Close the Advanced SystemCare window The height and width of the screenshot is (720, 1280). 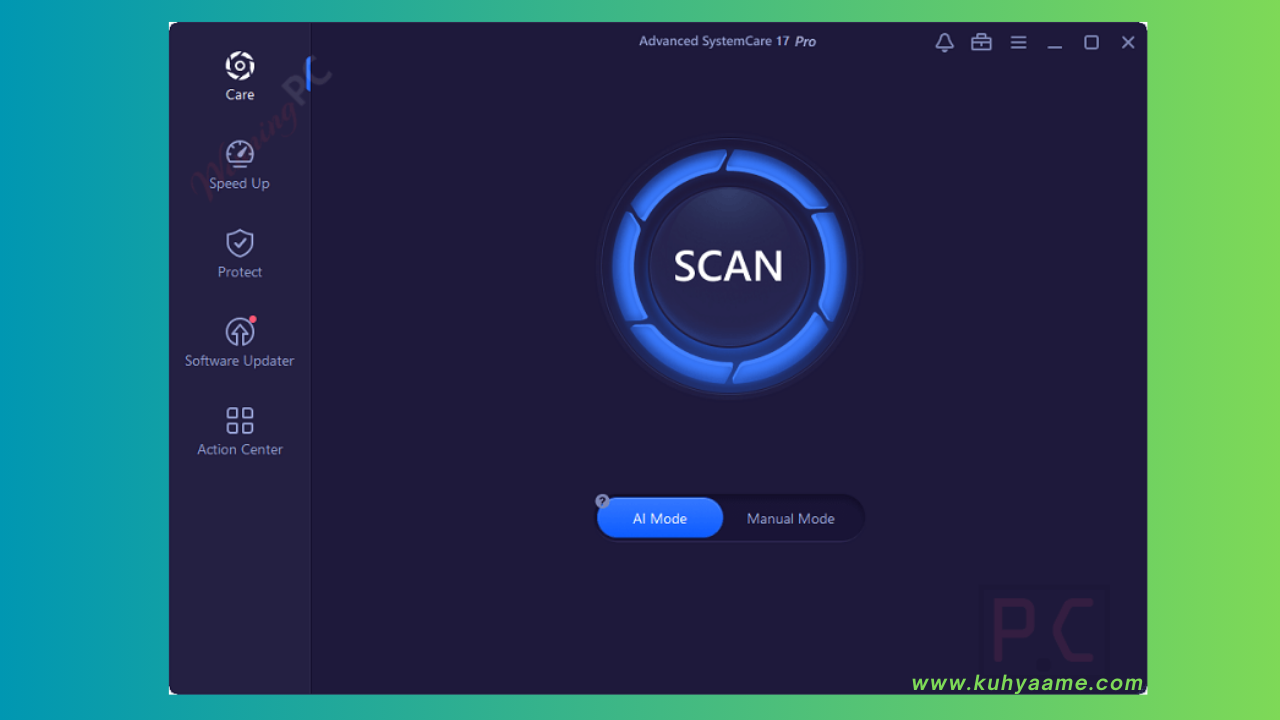(x=1128, y=42)
